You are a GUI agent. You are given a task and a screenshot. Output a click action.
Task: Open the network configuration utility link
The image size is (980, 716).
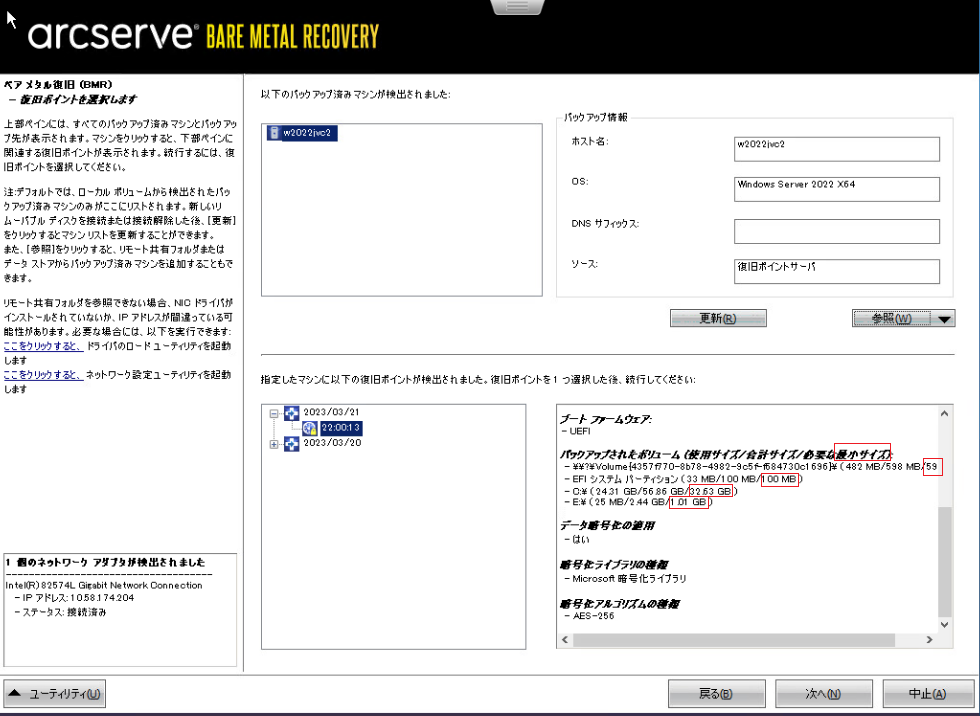pyautogui.click(x=43, y=375)
